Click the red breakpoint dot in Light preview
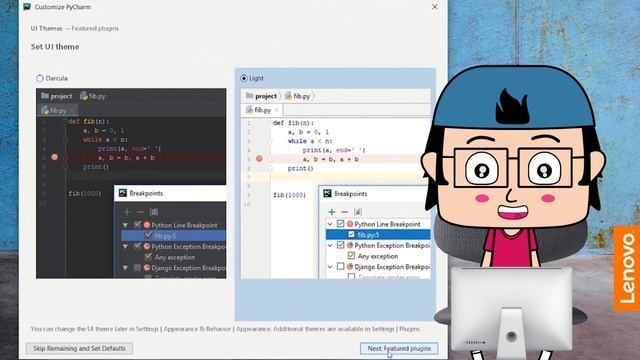Viewport: 640px width, 360px height. point(259,158)
